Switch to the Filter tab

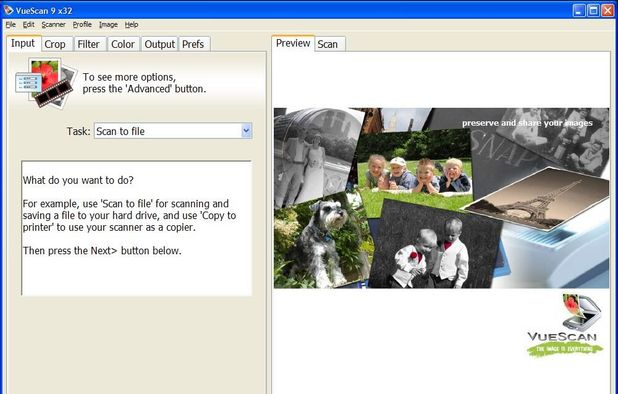pos(89,44)
